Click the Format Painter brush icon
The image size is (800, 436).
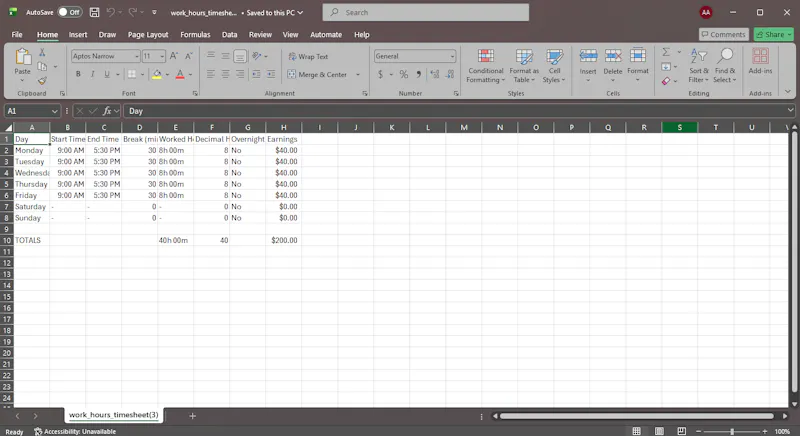click(42, 81)
